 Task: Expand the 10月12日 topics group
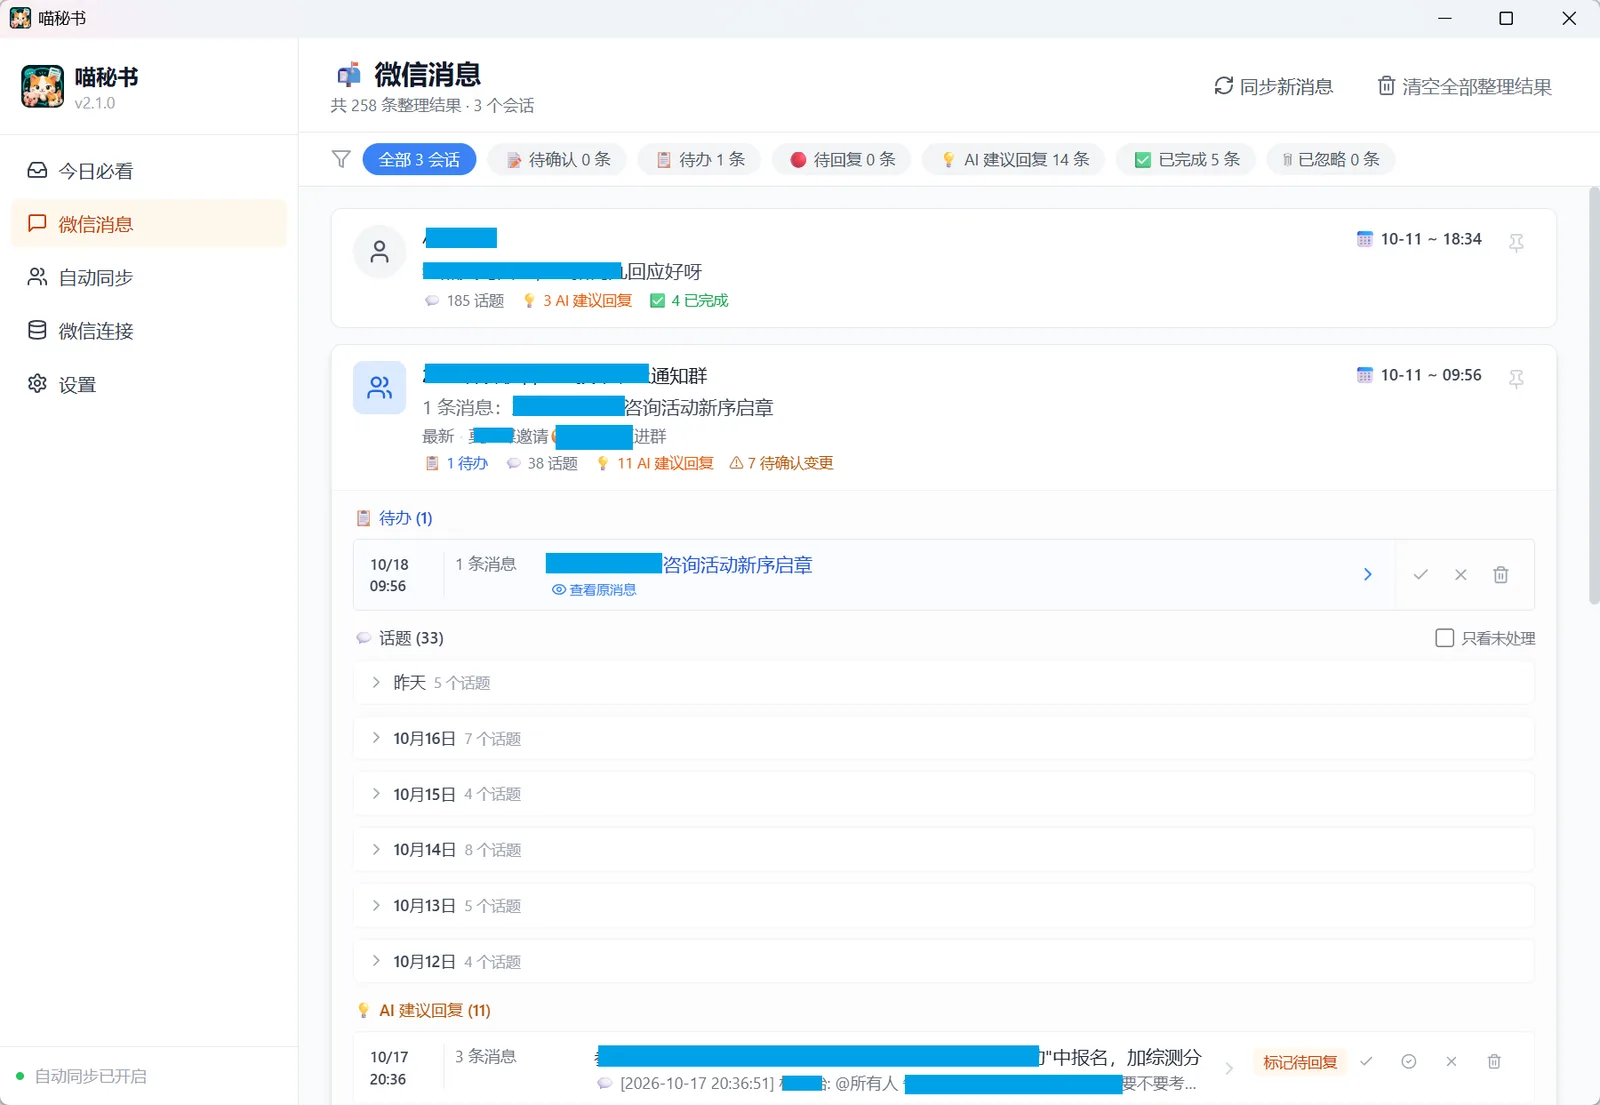tap(943, 962)
